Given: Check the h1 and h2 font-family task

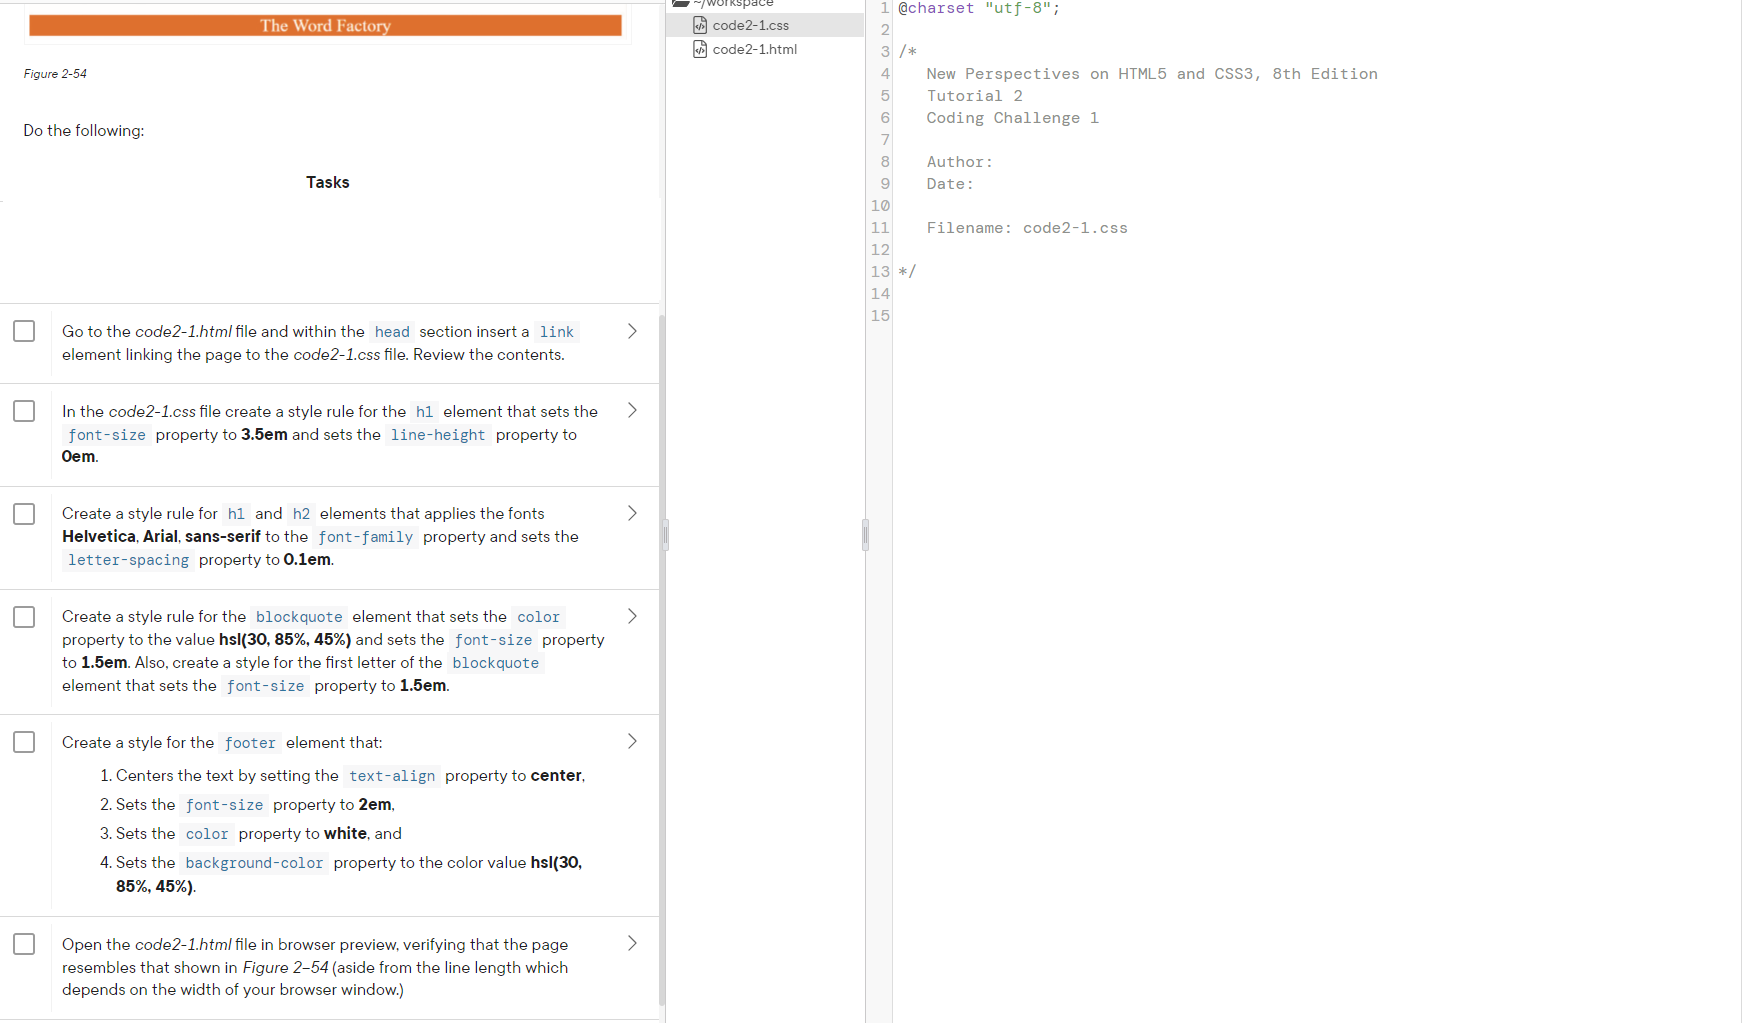Looking at the screenshot, I should (24, 513).
